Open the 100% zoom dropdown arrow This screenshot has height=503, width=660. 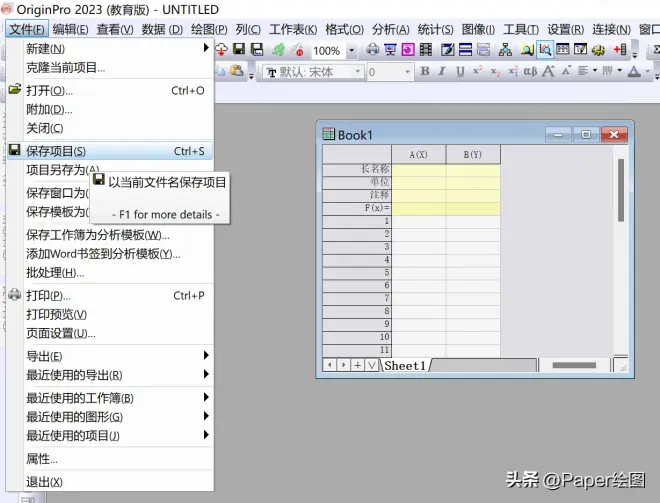click(x=351, y=51)
